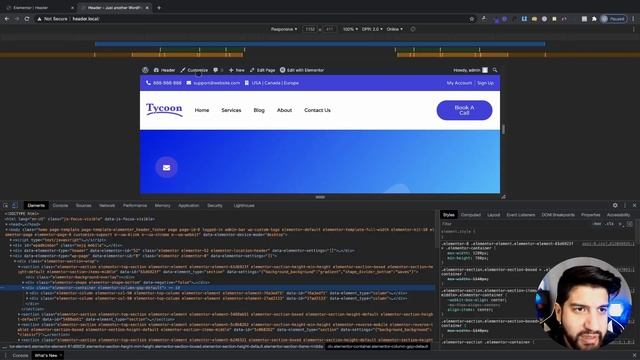640x360 pixels.
Task: Click the Styles filter input field
Action: [x=515, y=224]
